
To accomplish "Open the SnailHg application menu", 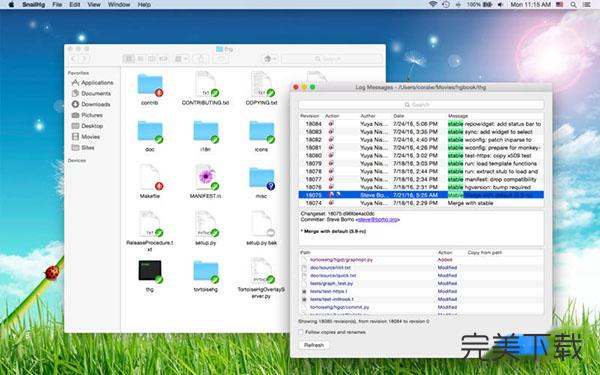I will (x=33, y=5).
